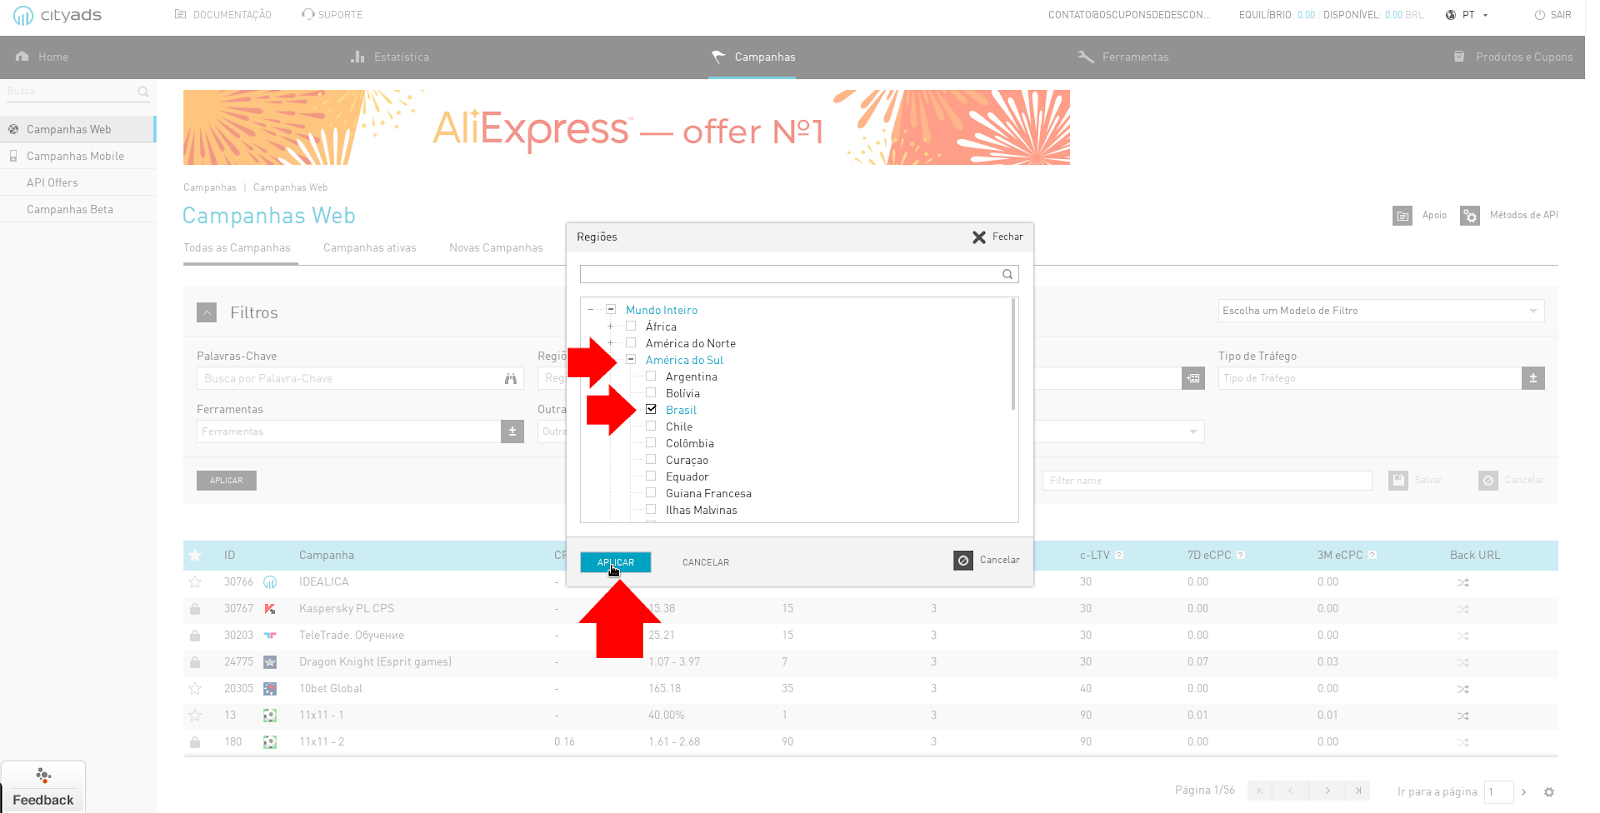Click the Regiões list scrollbar
1600x813 pixels.
pyautogui.click(x=1013, y=355)
